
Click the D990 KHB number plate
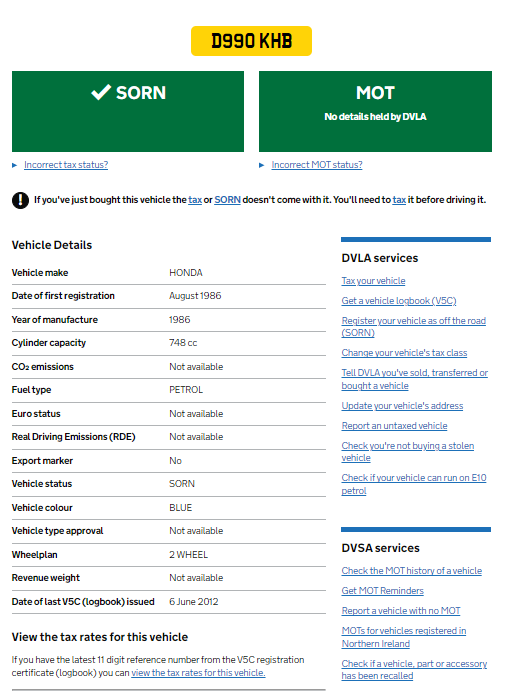251,41
